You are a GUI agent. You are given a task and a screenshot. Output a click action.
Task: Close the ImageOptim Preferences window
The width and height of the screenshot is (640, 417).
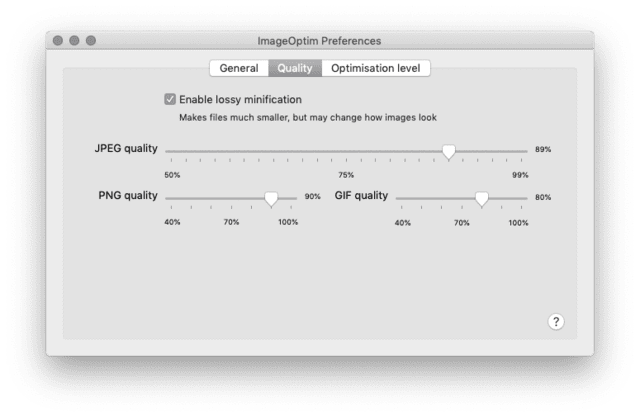pyautogui.click(x=58, y=40)
